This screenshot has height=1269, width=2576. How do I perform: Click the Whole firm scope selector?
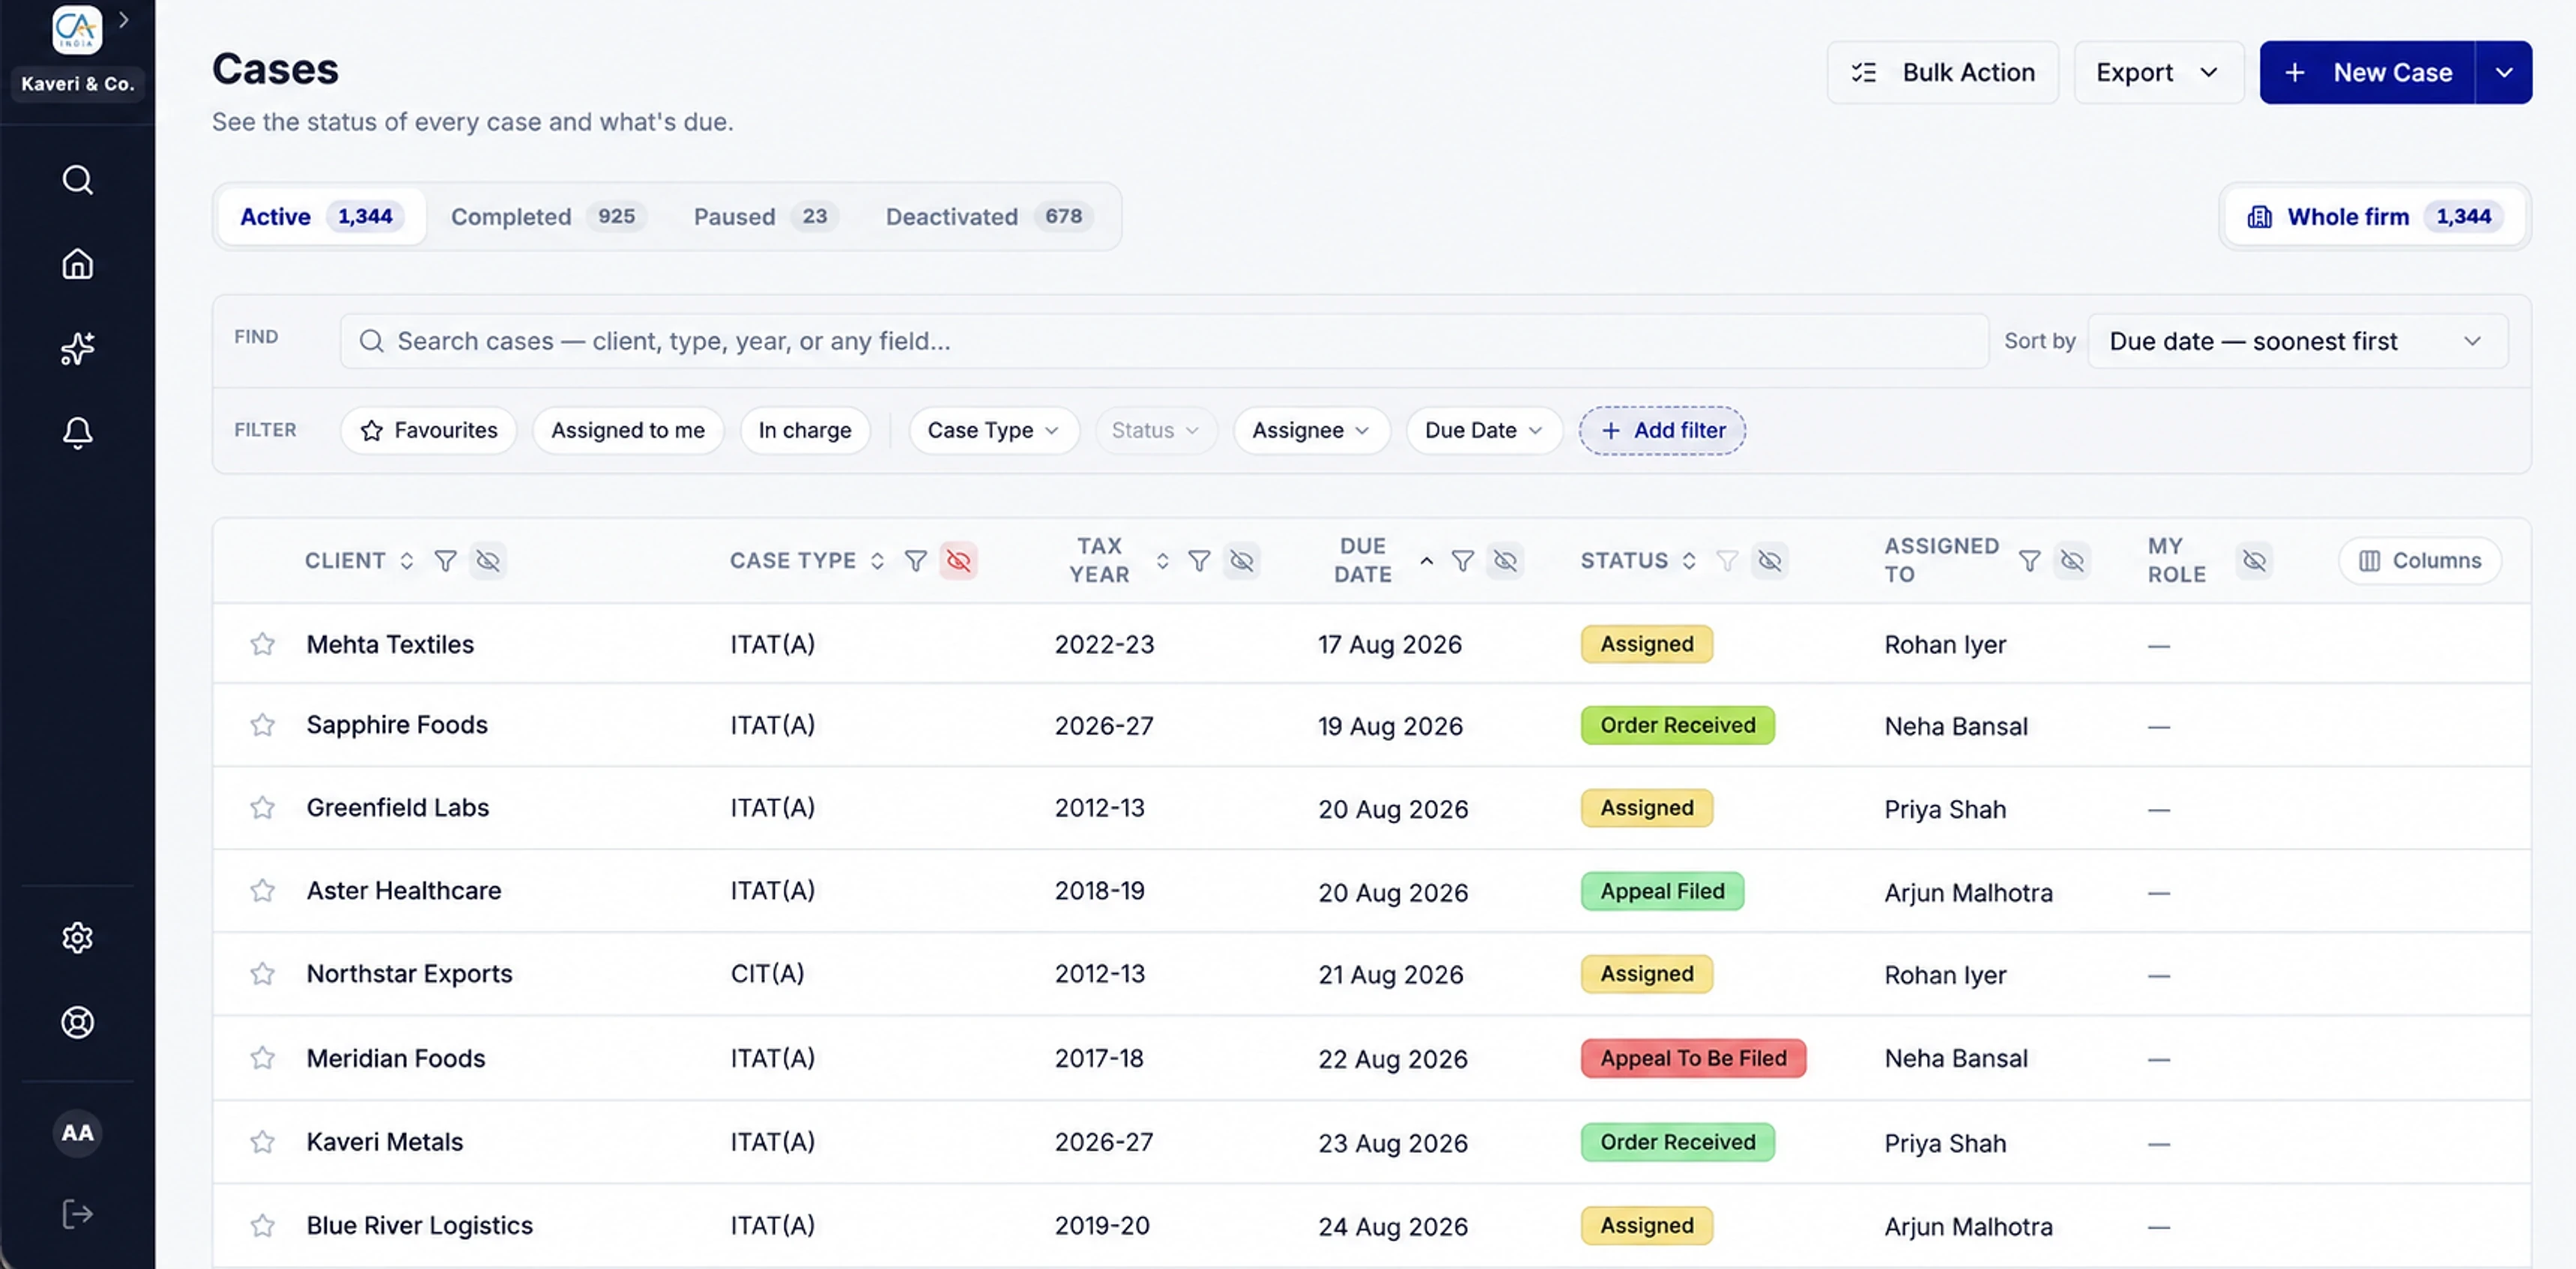2374,216
